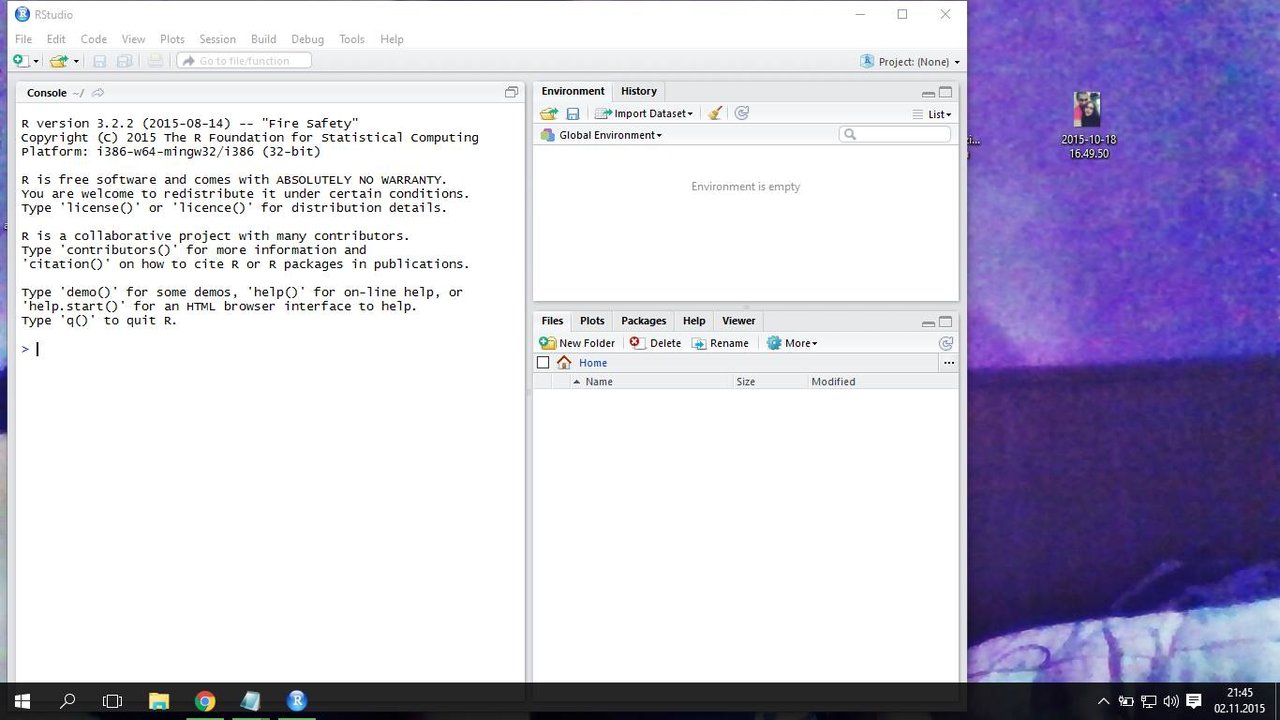Click the taskbar Search magnifier icon
This screenshot has height=720, width=1280.
click(x=67, y=701)
